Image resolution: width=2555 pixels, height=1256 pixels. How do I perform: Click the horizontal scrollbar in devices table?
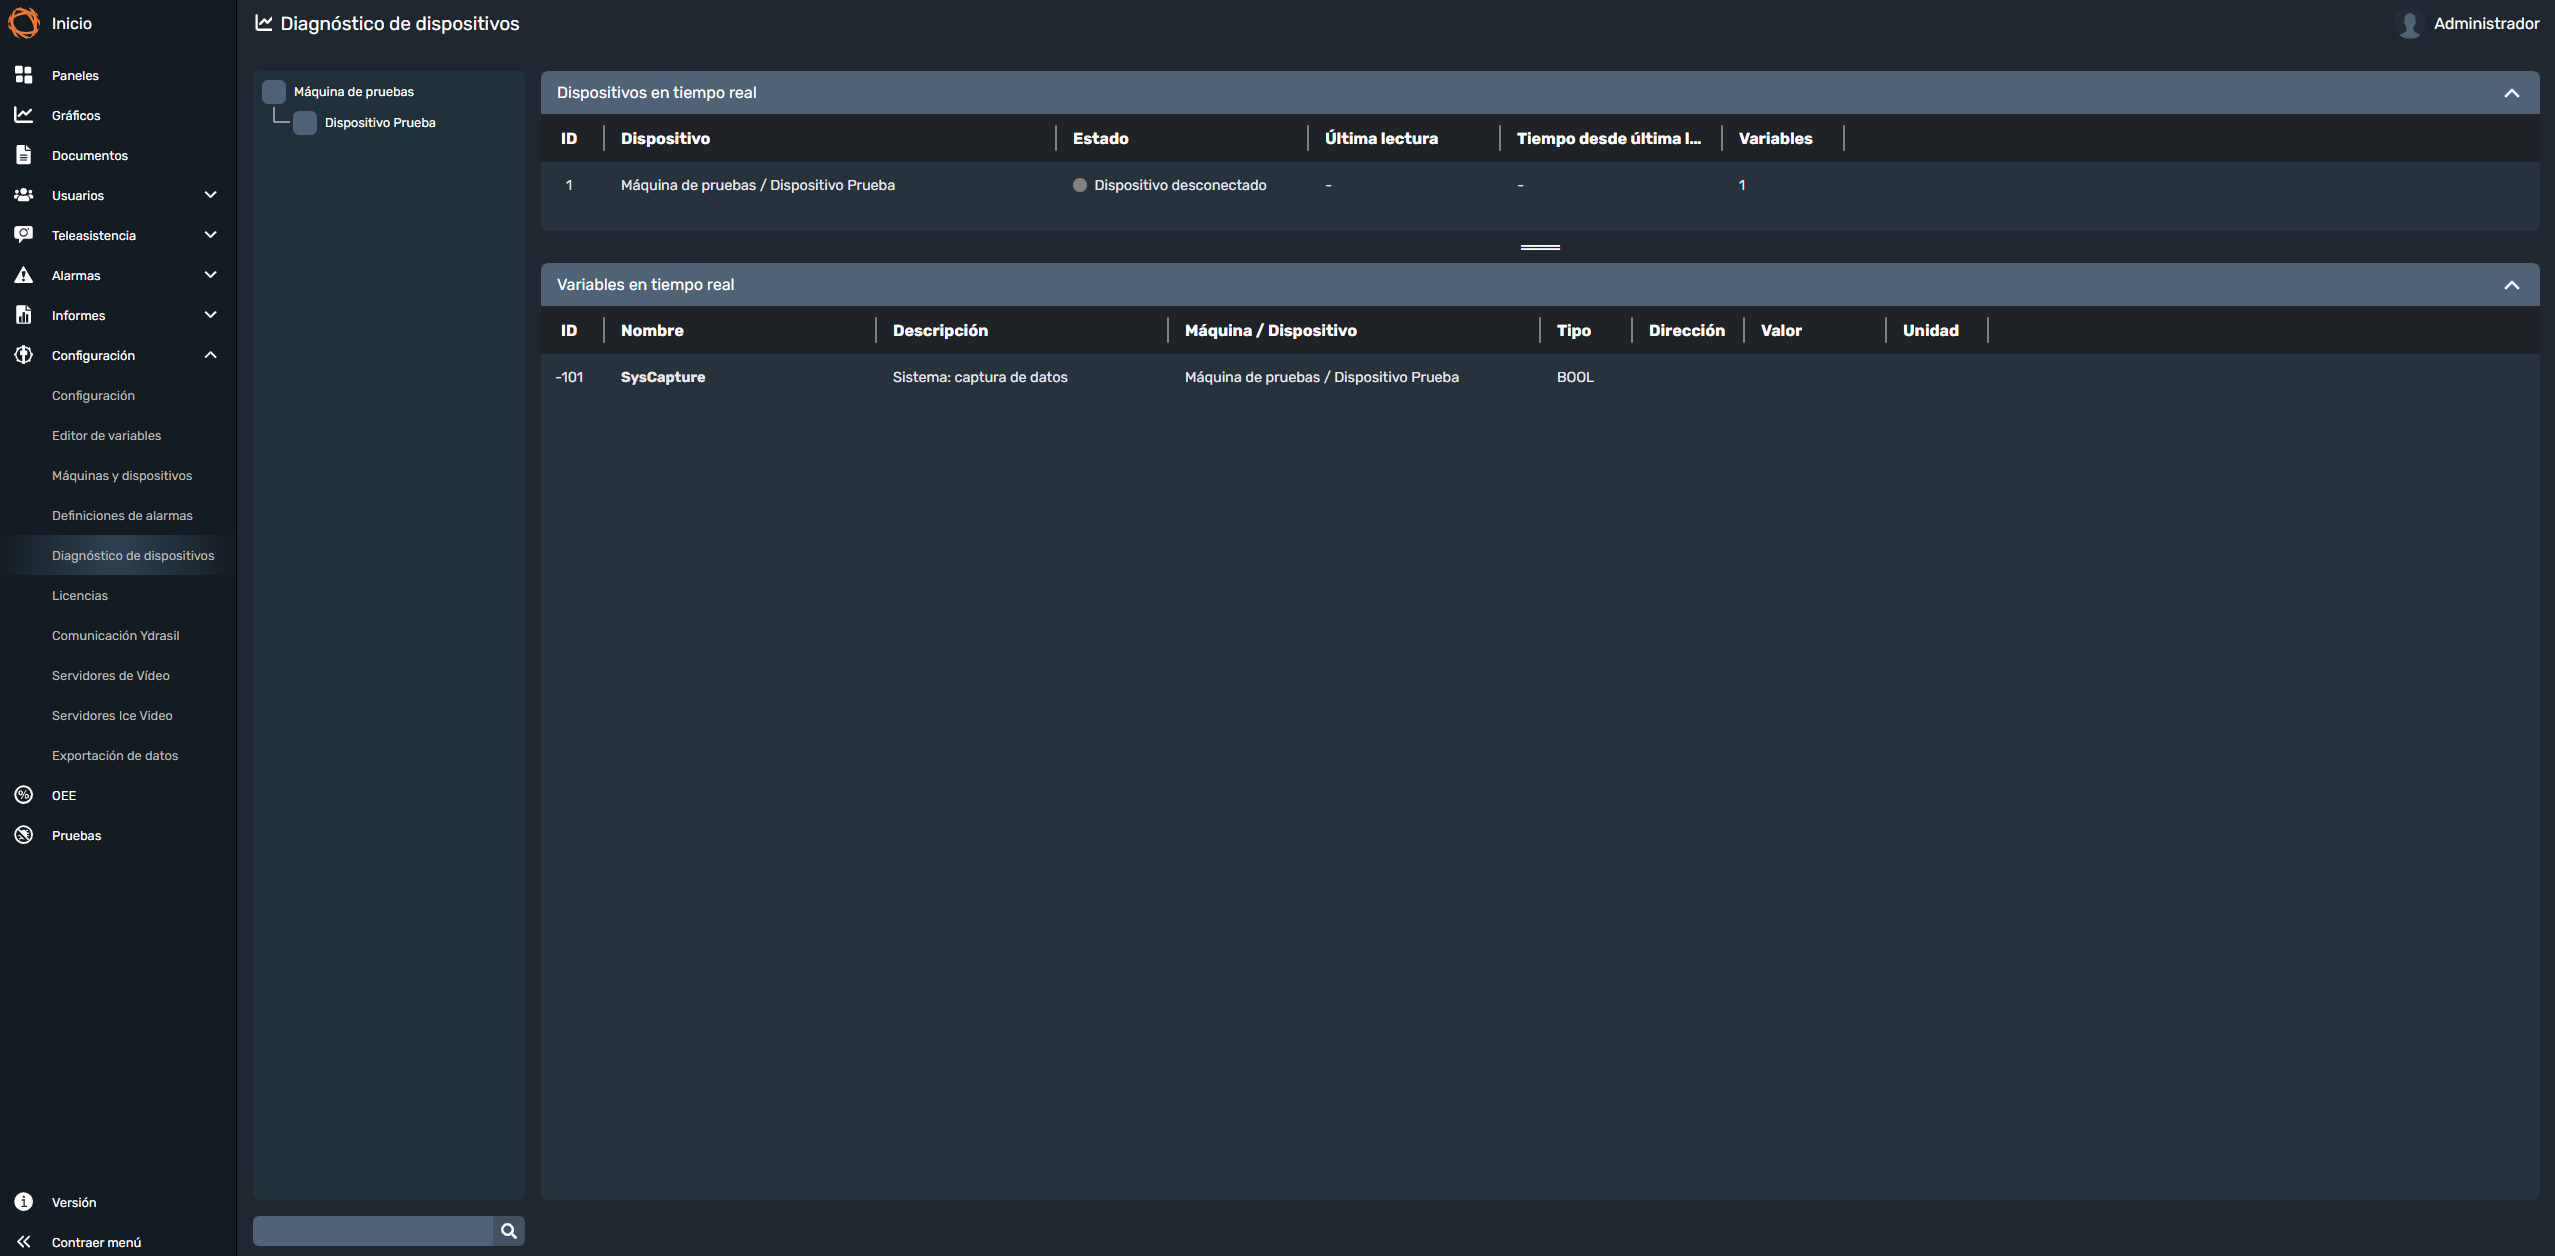pos(1540,248)
